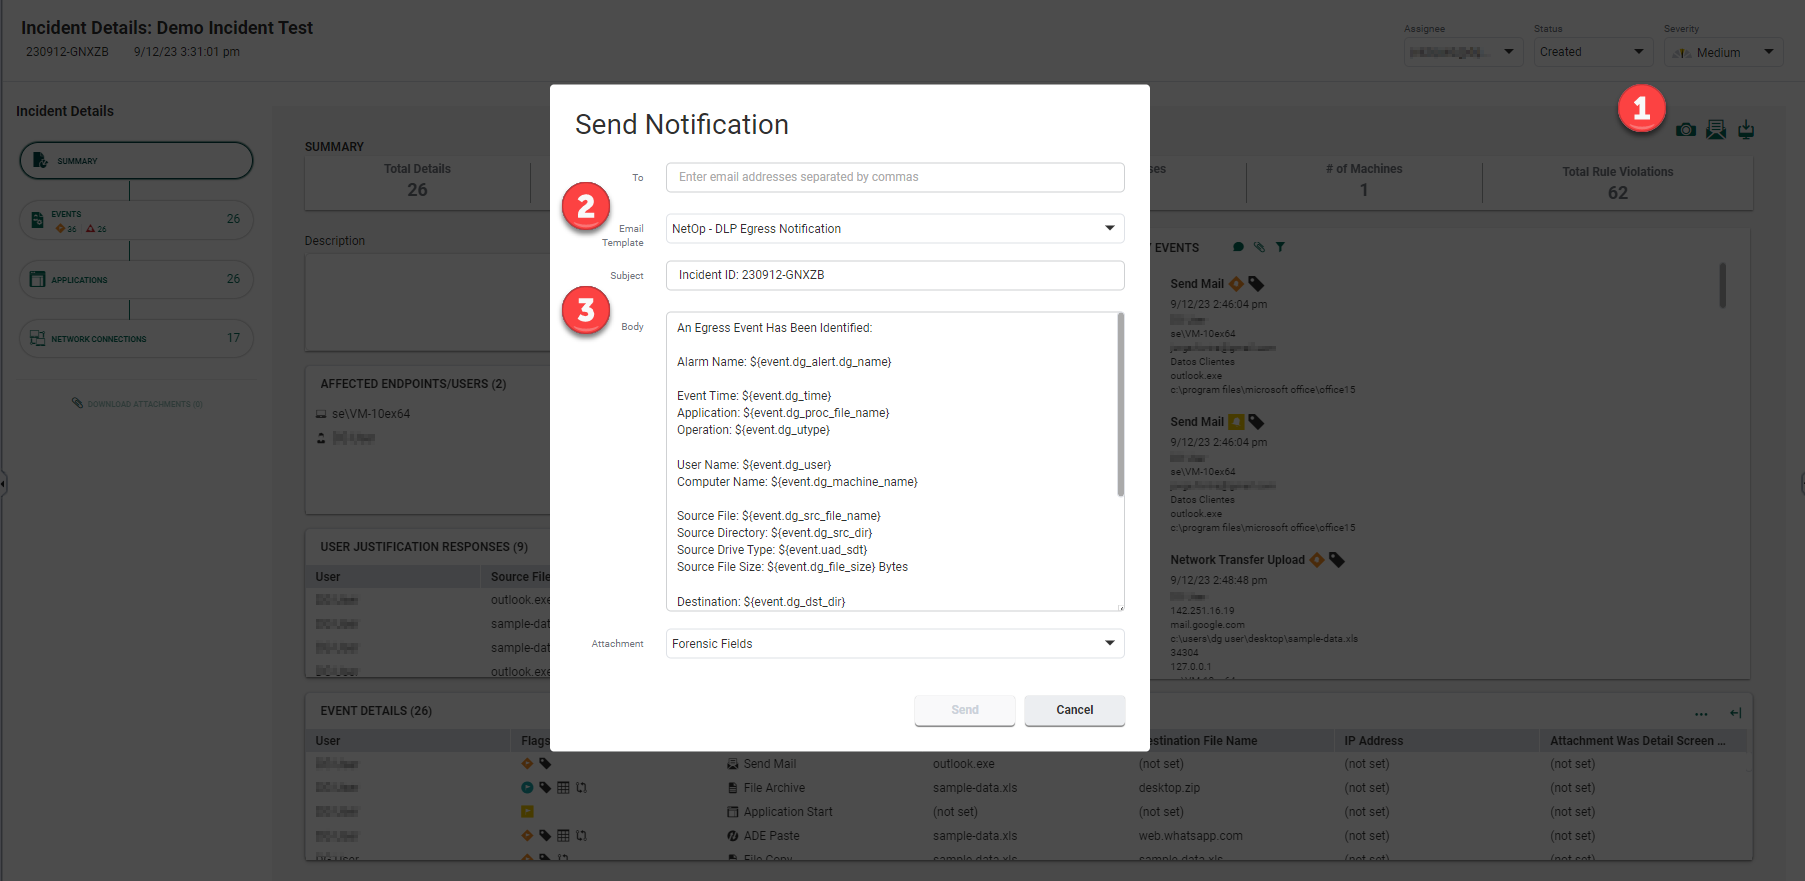Click the download incident icon
1805x881 pixels.
(1746, 130)
